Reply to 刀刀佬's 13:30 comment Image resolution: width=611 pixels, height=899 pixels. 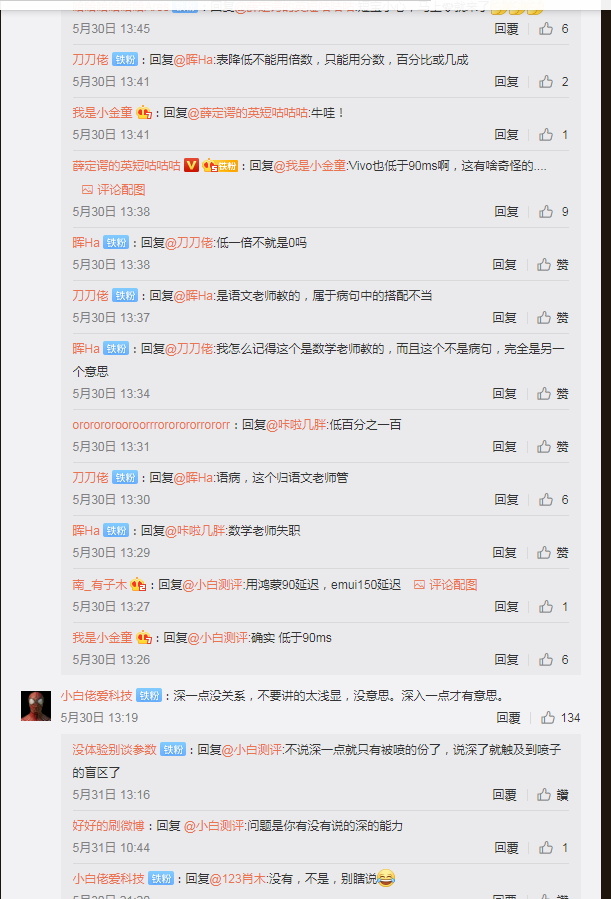point(506,500)
